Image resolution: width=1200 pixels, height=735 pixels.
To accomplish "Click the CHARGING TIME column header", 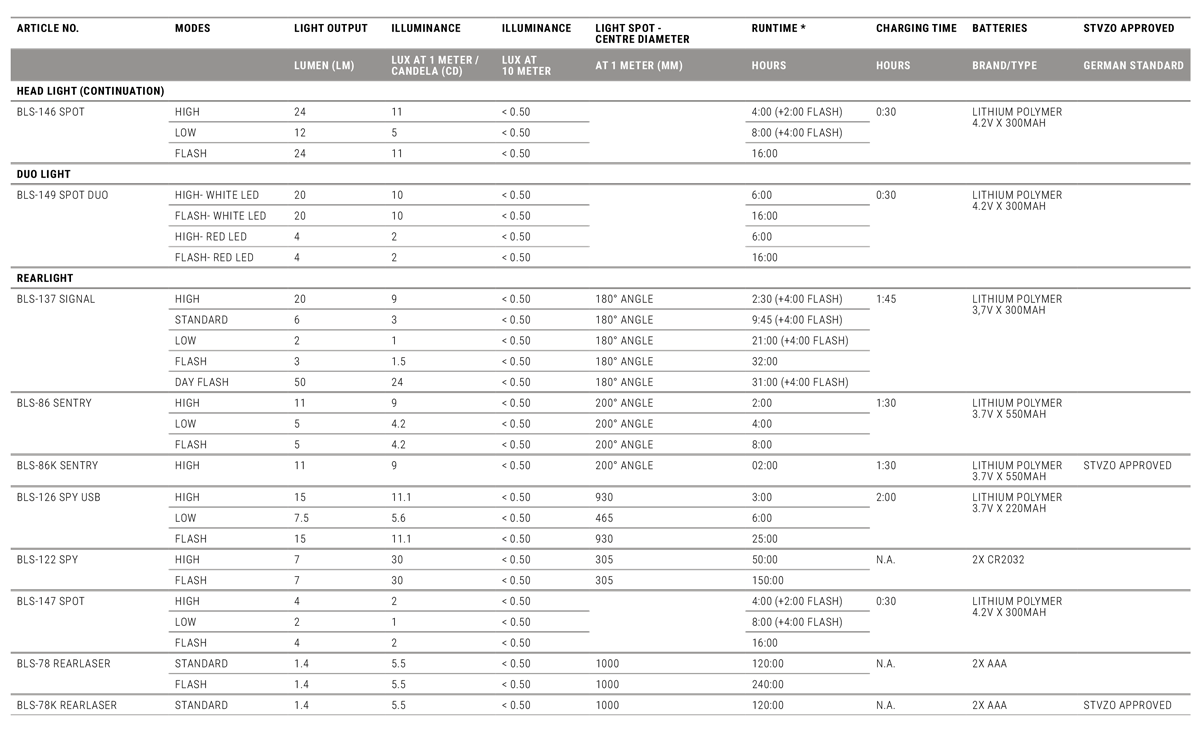I will pyautogui.click(x=916, y=29).
